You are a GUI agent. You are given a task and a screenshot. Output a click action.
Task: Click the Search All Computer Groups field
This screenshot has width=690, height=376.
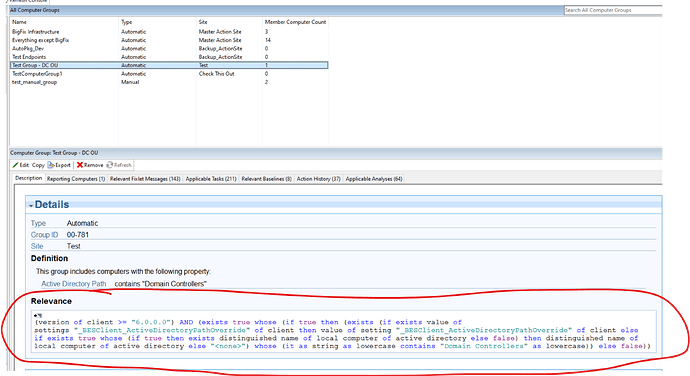tap(613, 10)
